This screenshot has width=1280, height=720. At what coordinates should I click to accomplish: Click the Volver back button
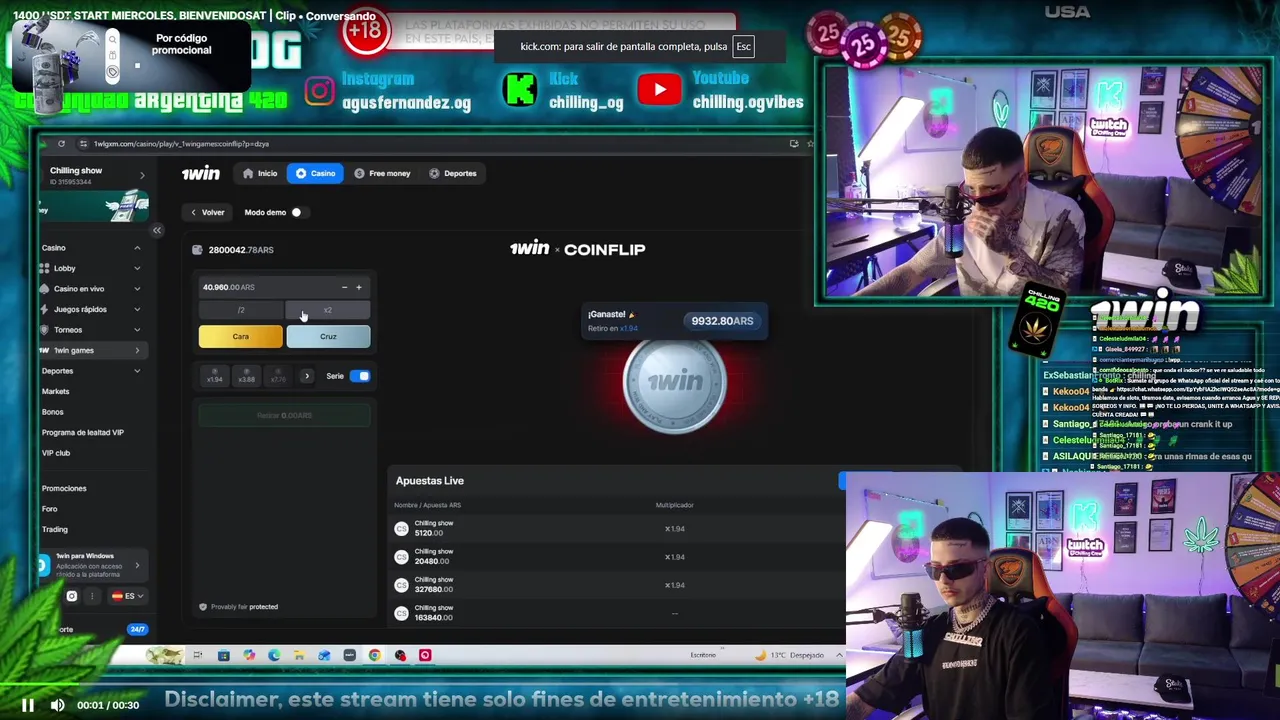pyautogui.click(x=208, y=212)
